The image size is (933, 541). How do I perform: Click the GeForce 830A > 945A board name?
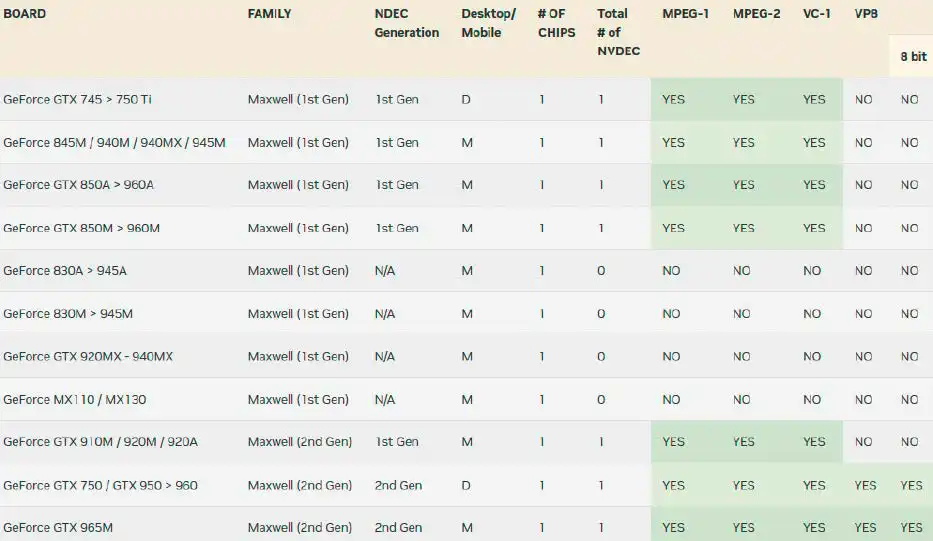click(x=65, y=271)
